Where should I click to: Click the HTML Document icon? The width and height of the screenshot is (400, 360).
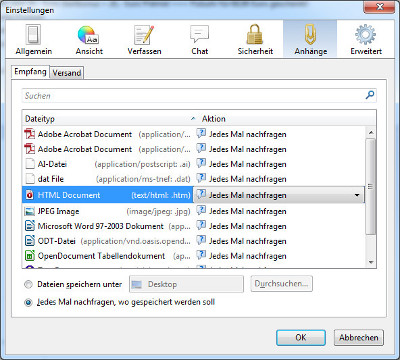pos(30,195)
